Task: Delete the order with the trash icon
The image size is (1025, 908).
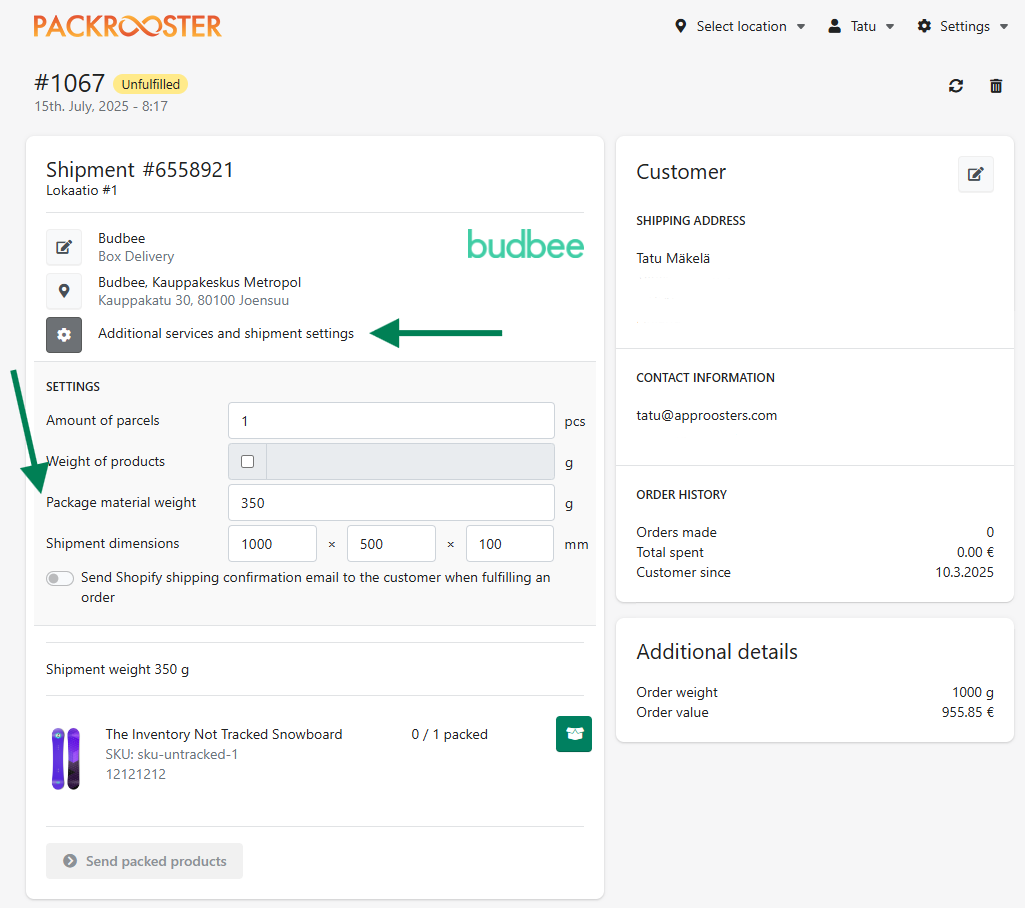Action: [x=996, y=86]
